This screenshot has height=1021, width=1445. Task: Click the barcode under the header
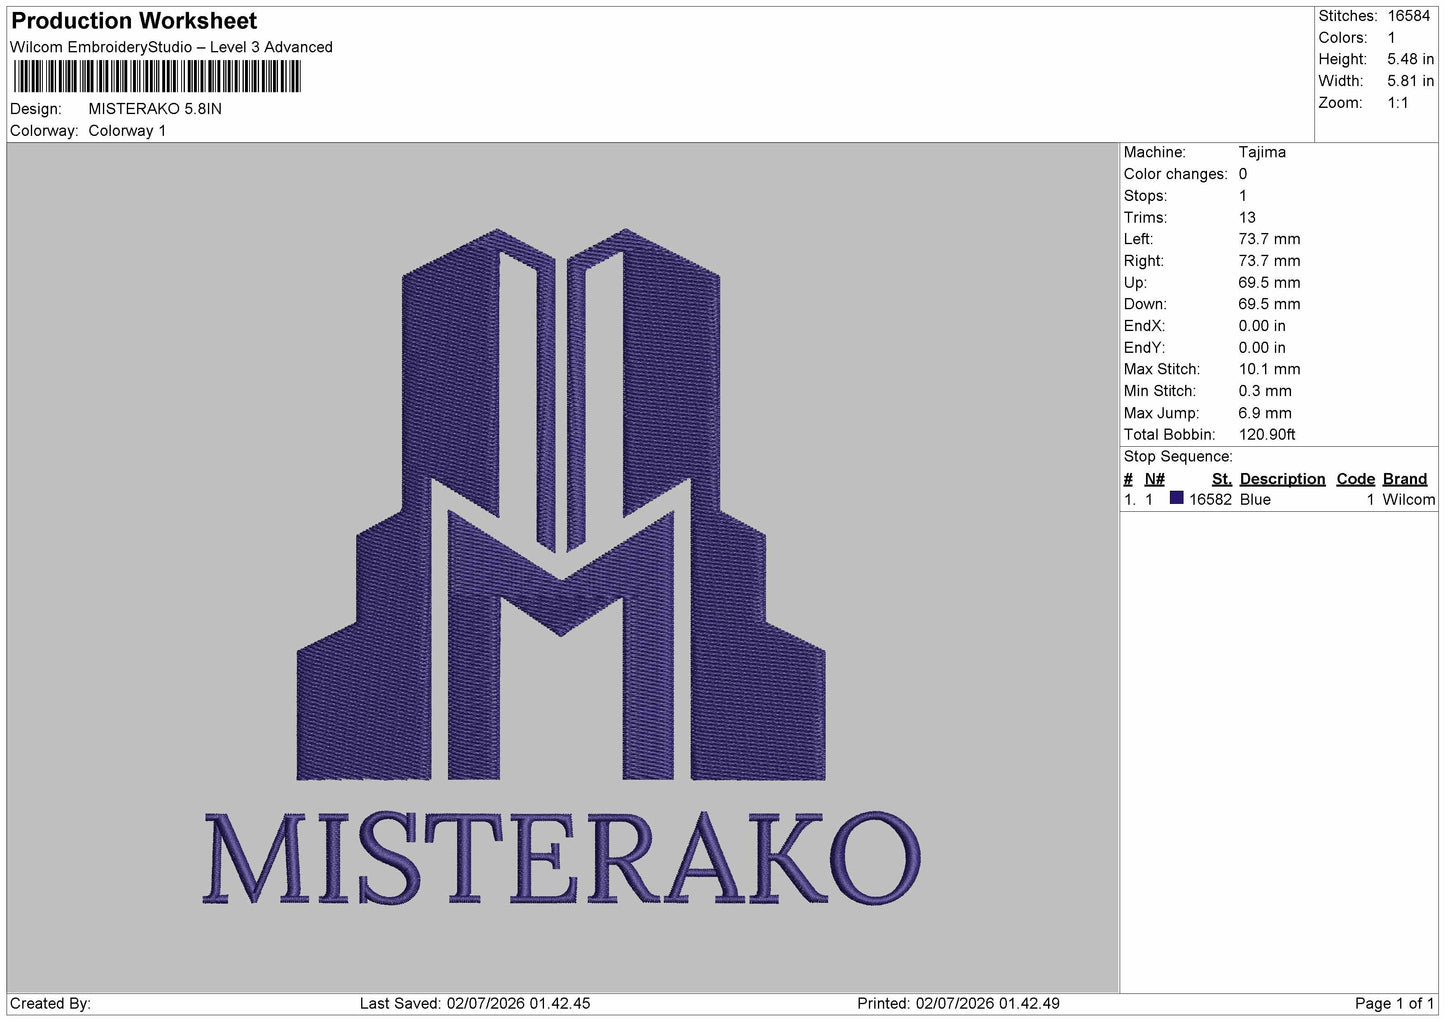pyautogui.click(x=157, y=77)
